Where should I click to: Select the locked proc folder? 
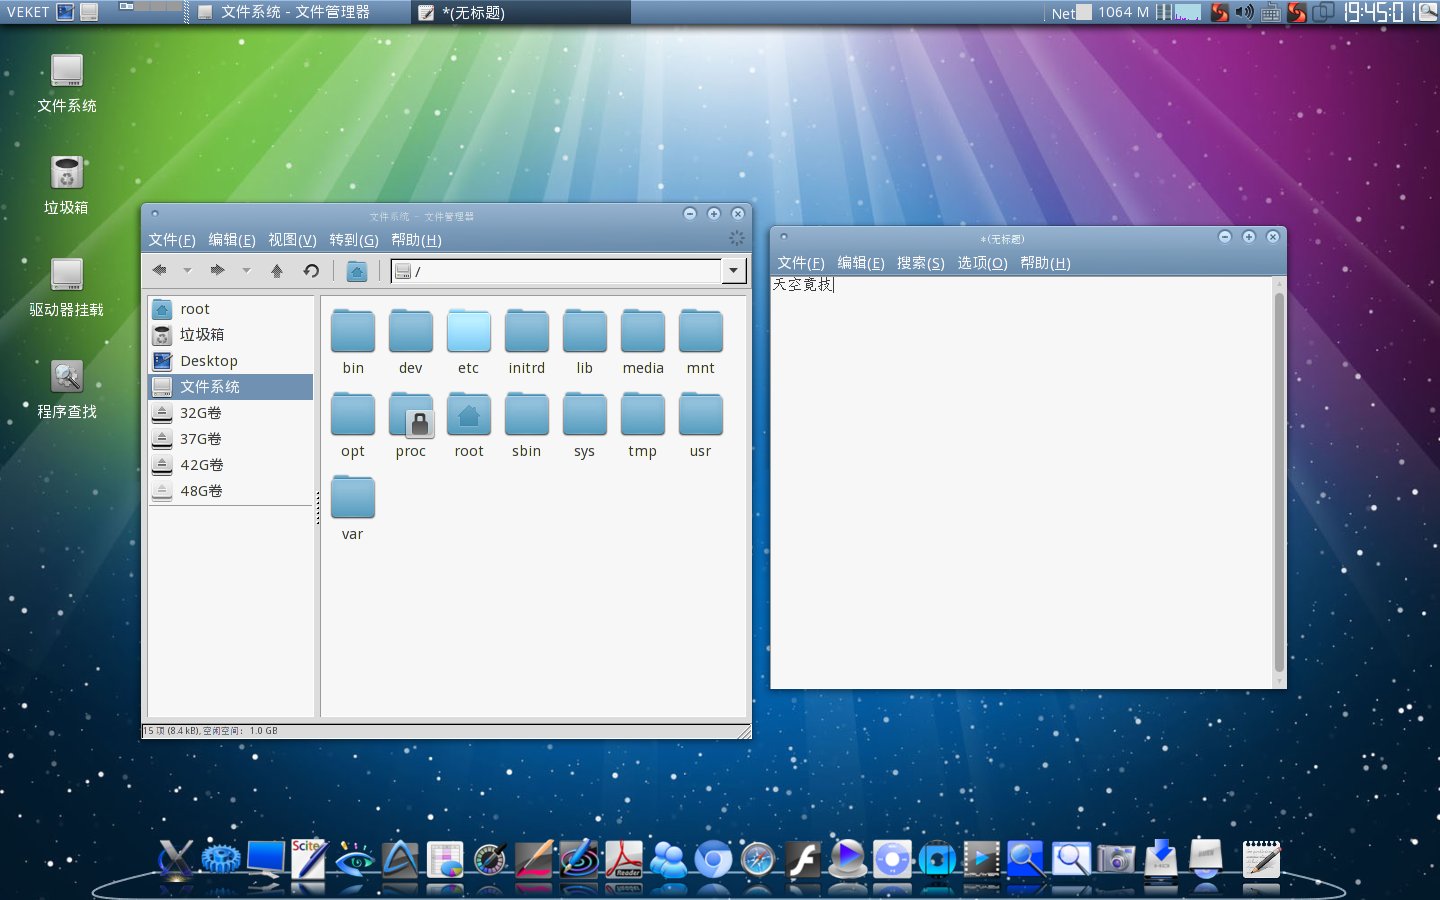411,425
